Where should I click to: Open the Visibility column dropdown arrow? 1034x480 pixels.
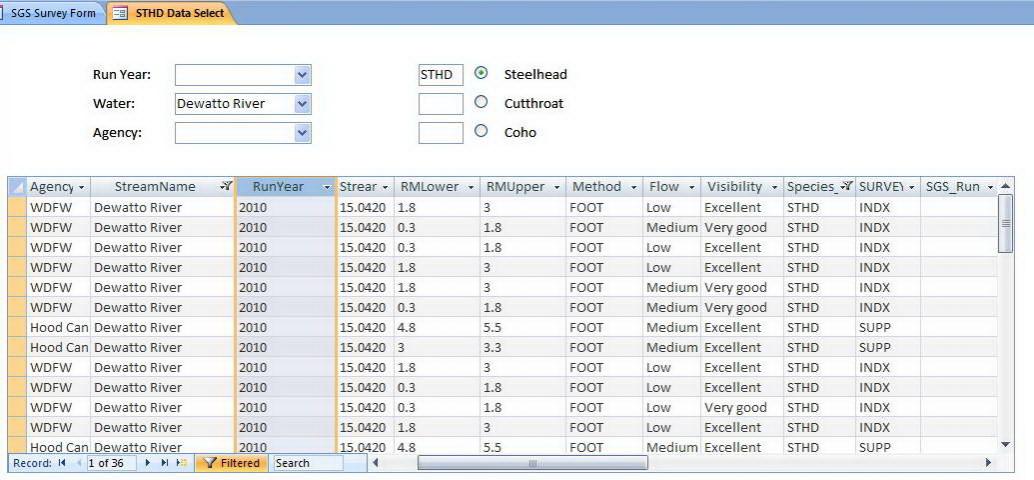point(774,187)
